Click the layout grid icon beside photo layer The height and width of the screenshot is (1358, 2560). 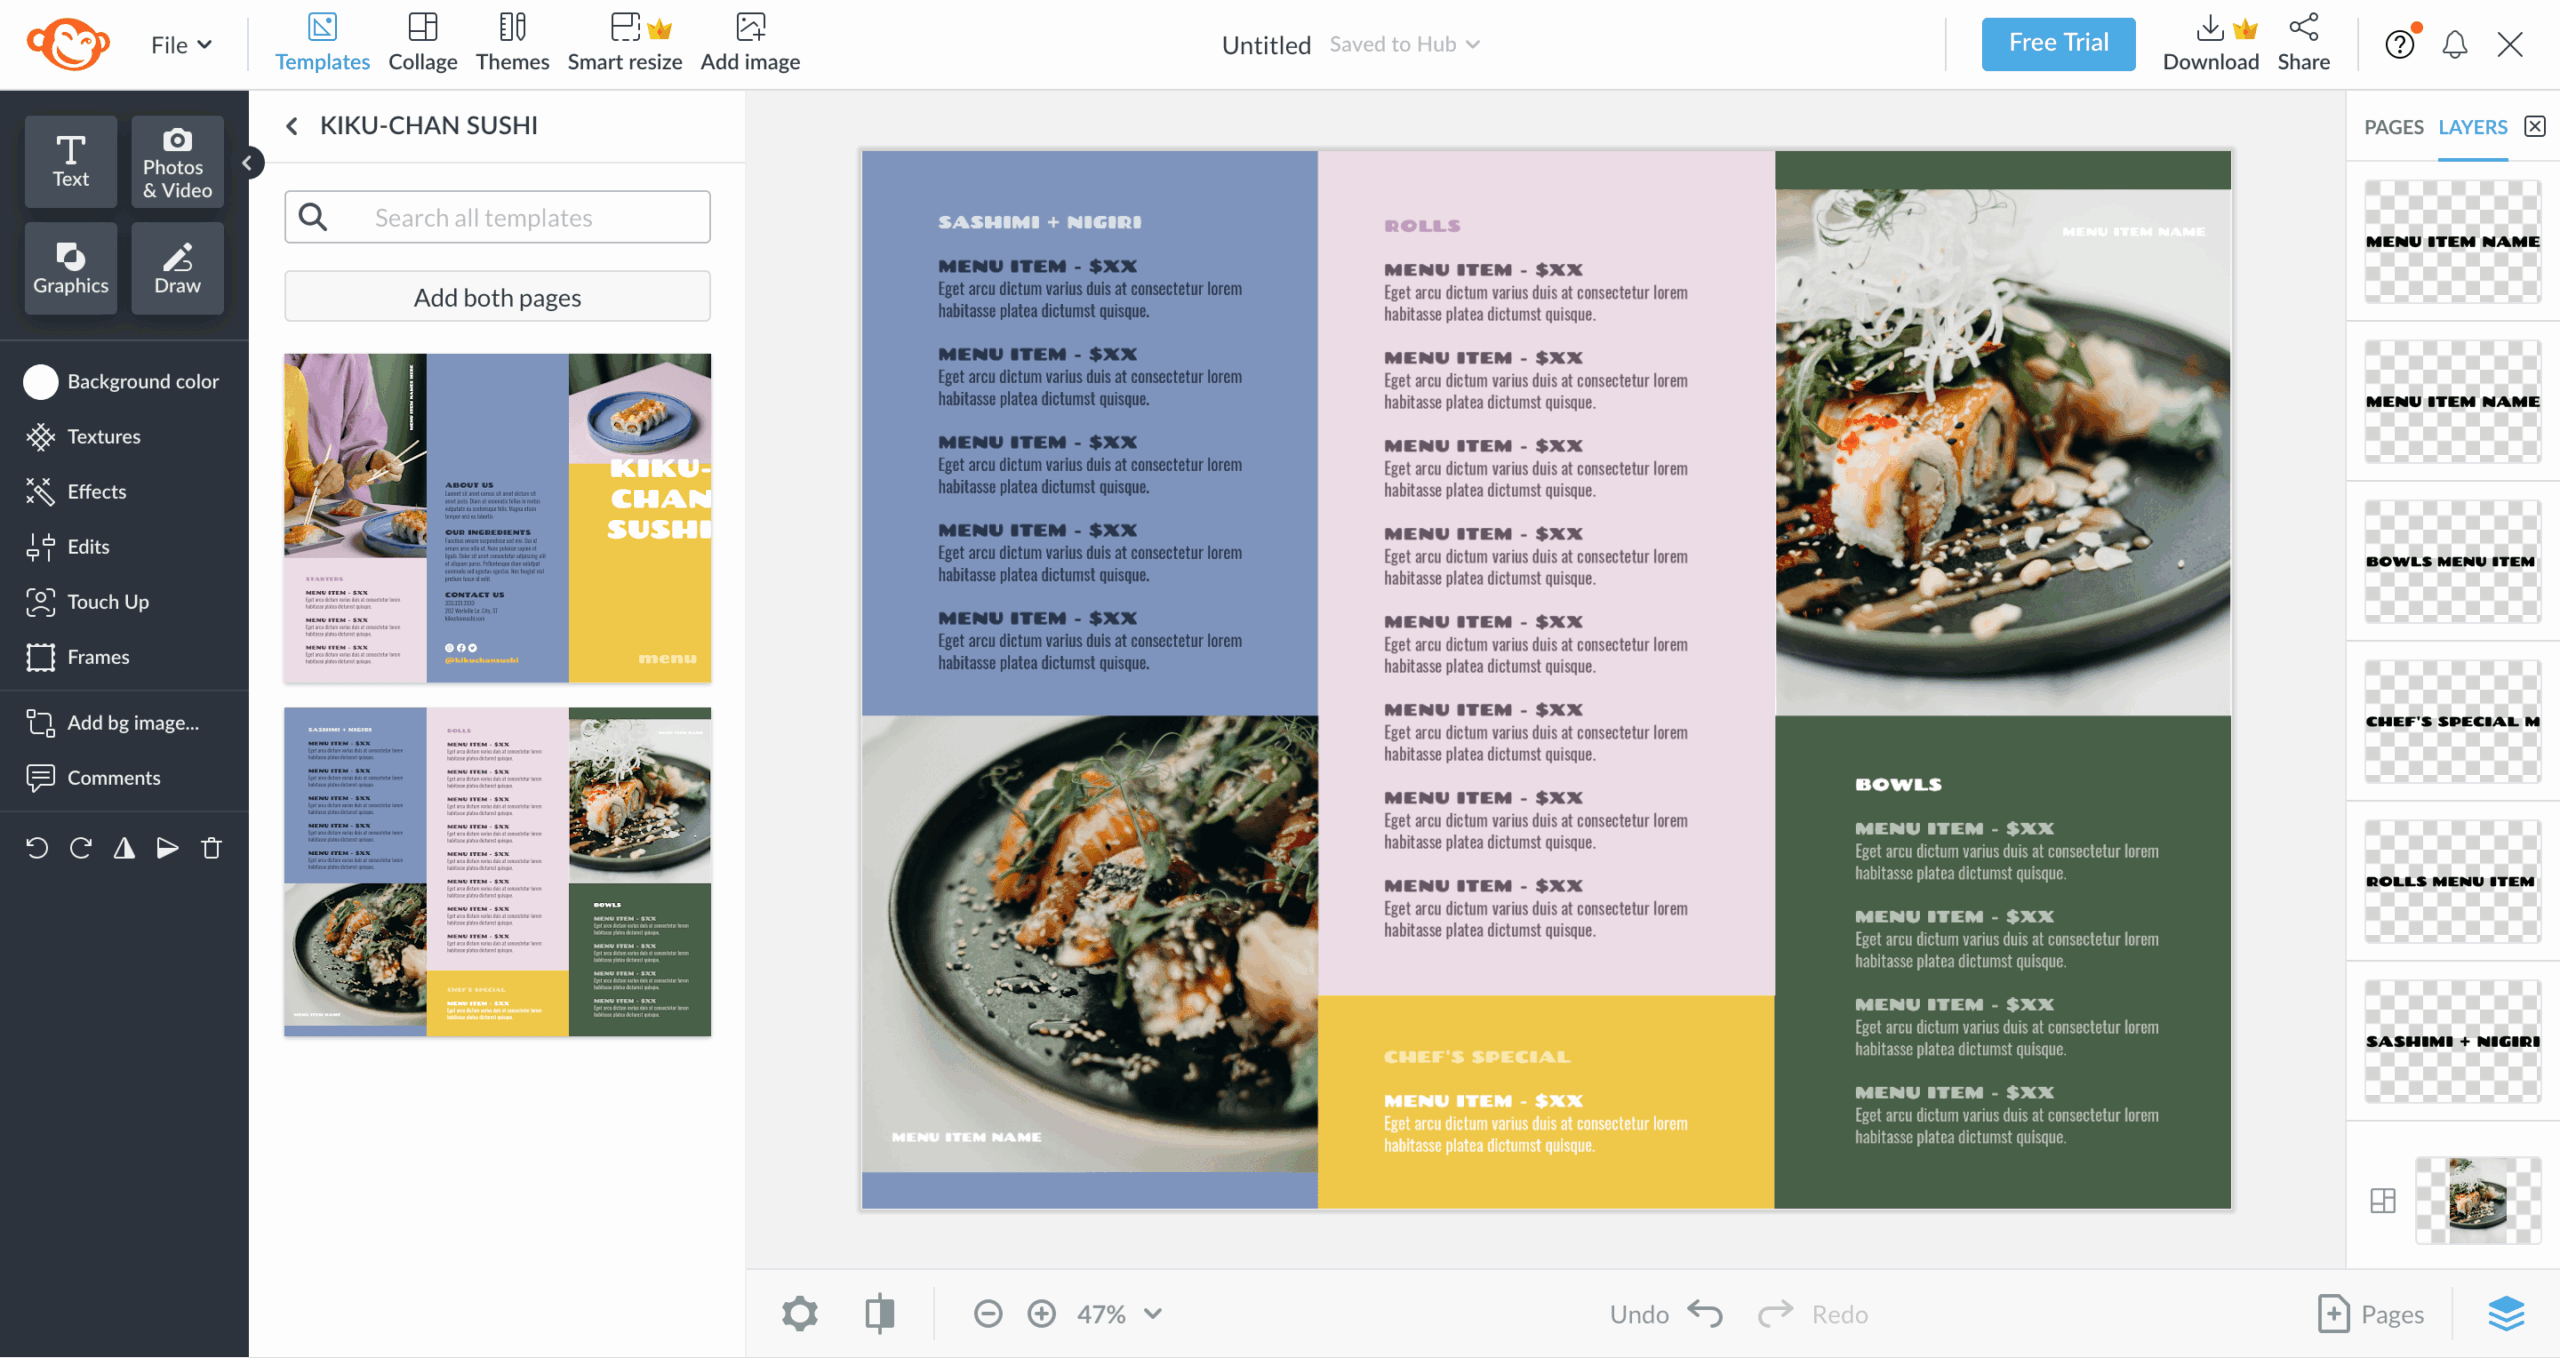pos(2383,1200)
